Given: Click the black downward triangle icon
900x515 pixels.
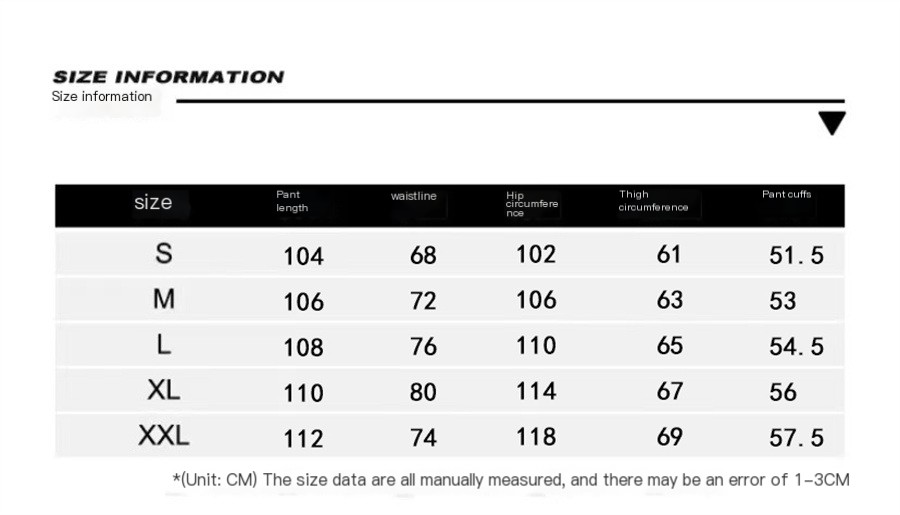Looking at the screenshot, I should coord(831,124).
